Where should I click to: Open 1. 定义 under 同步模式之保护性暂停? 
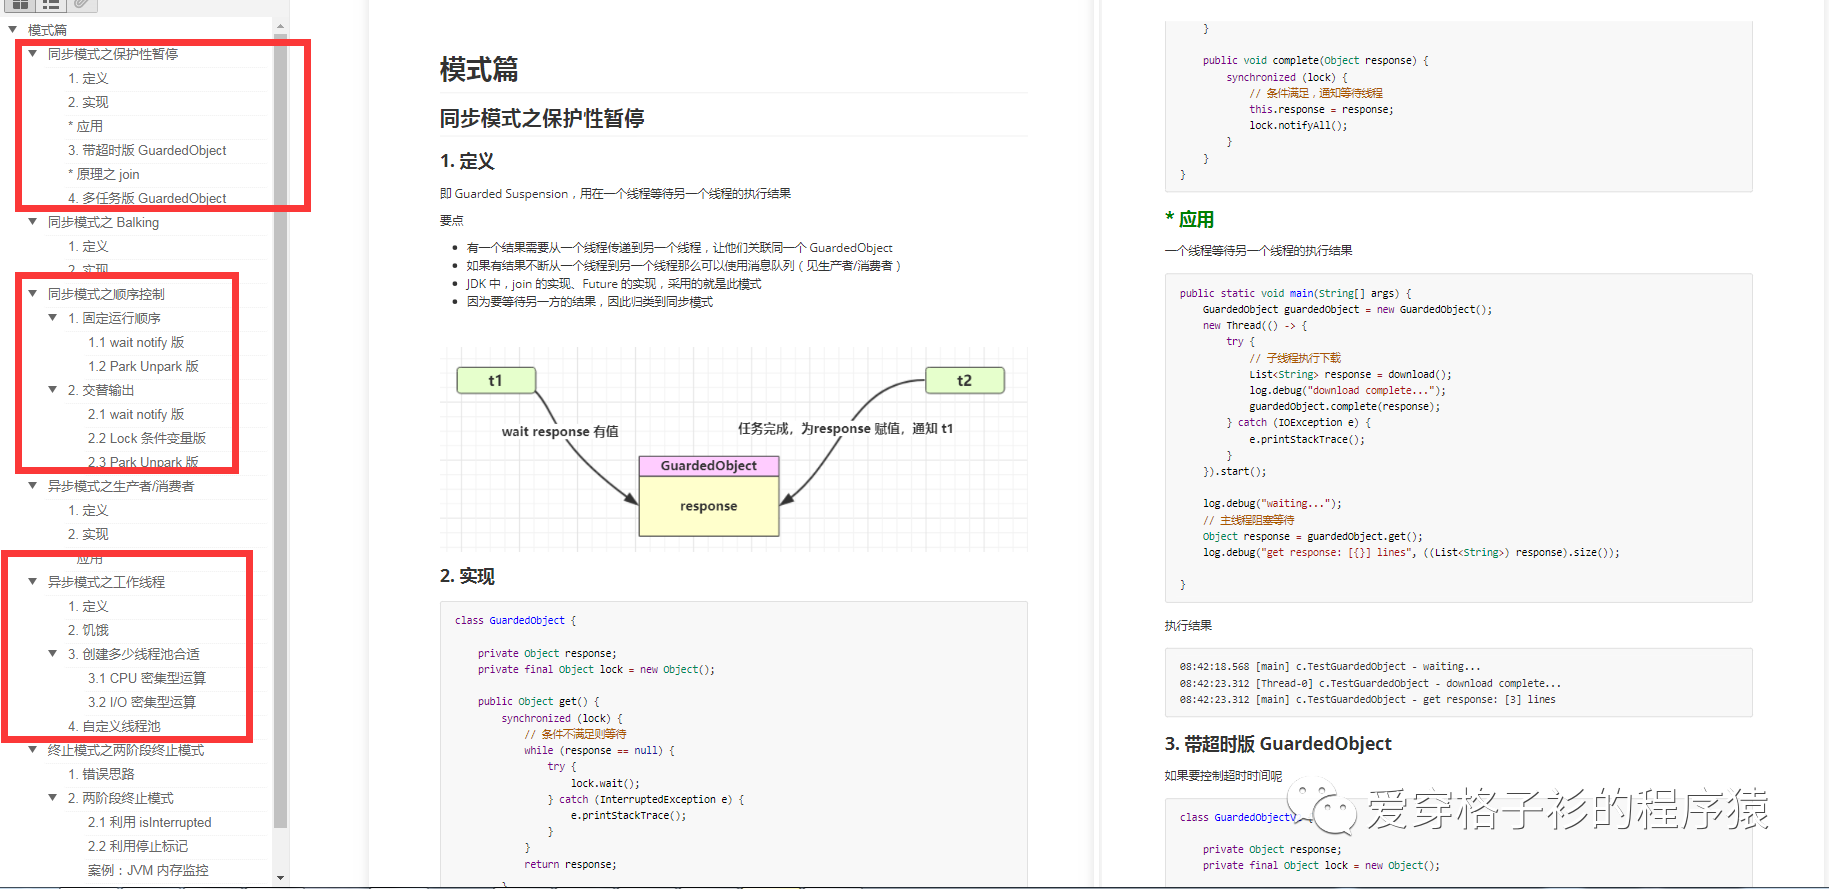pos(88,78)
